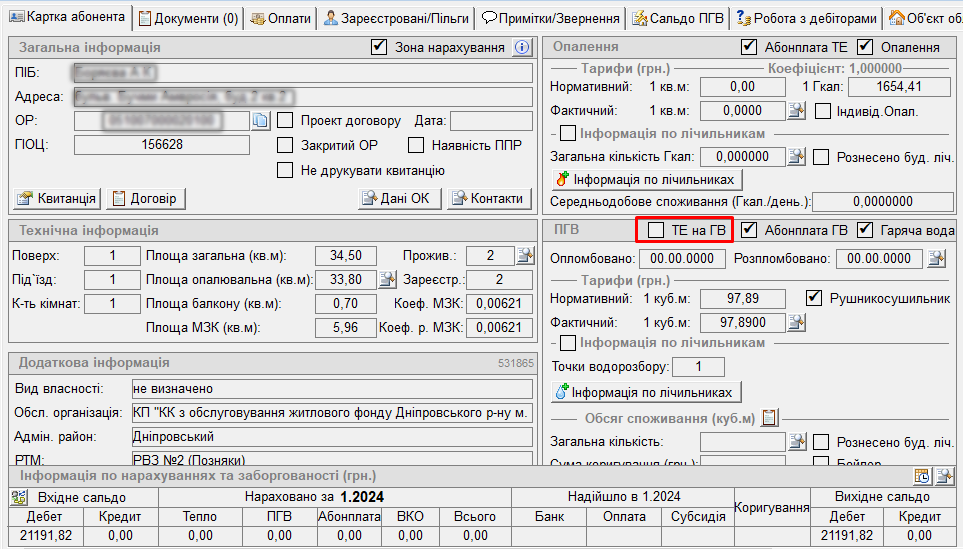Check Не друкувати квитанцію option

pos(285,170)
